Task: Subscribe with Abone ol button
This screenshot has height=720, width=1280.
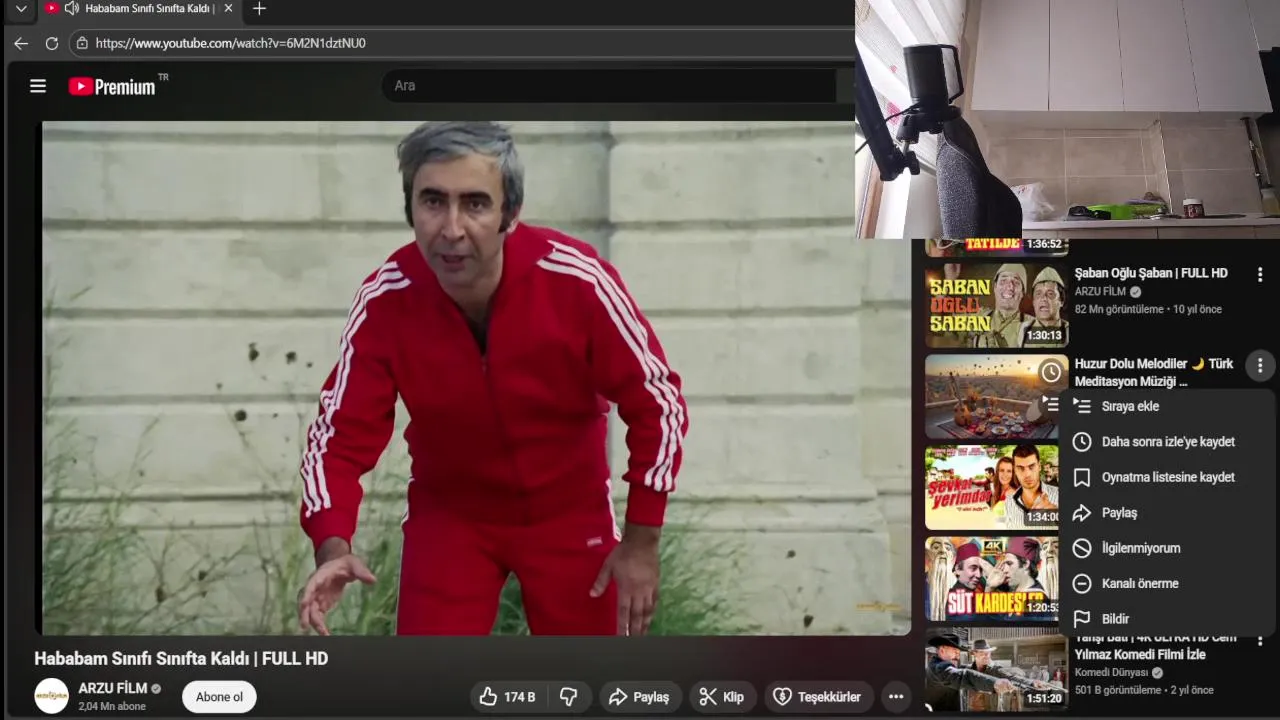Action: click(219, 697)
